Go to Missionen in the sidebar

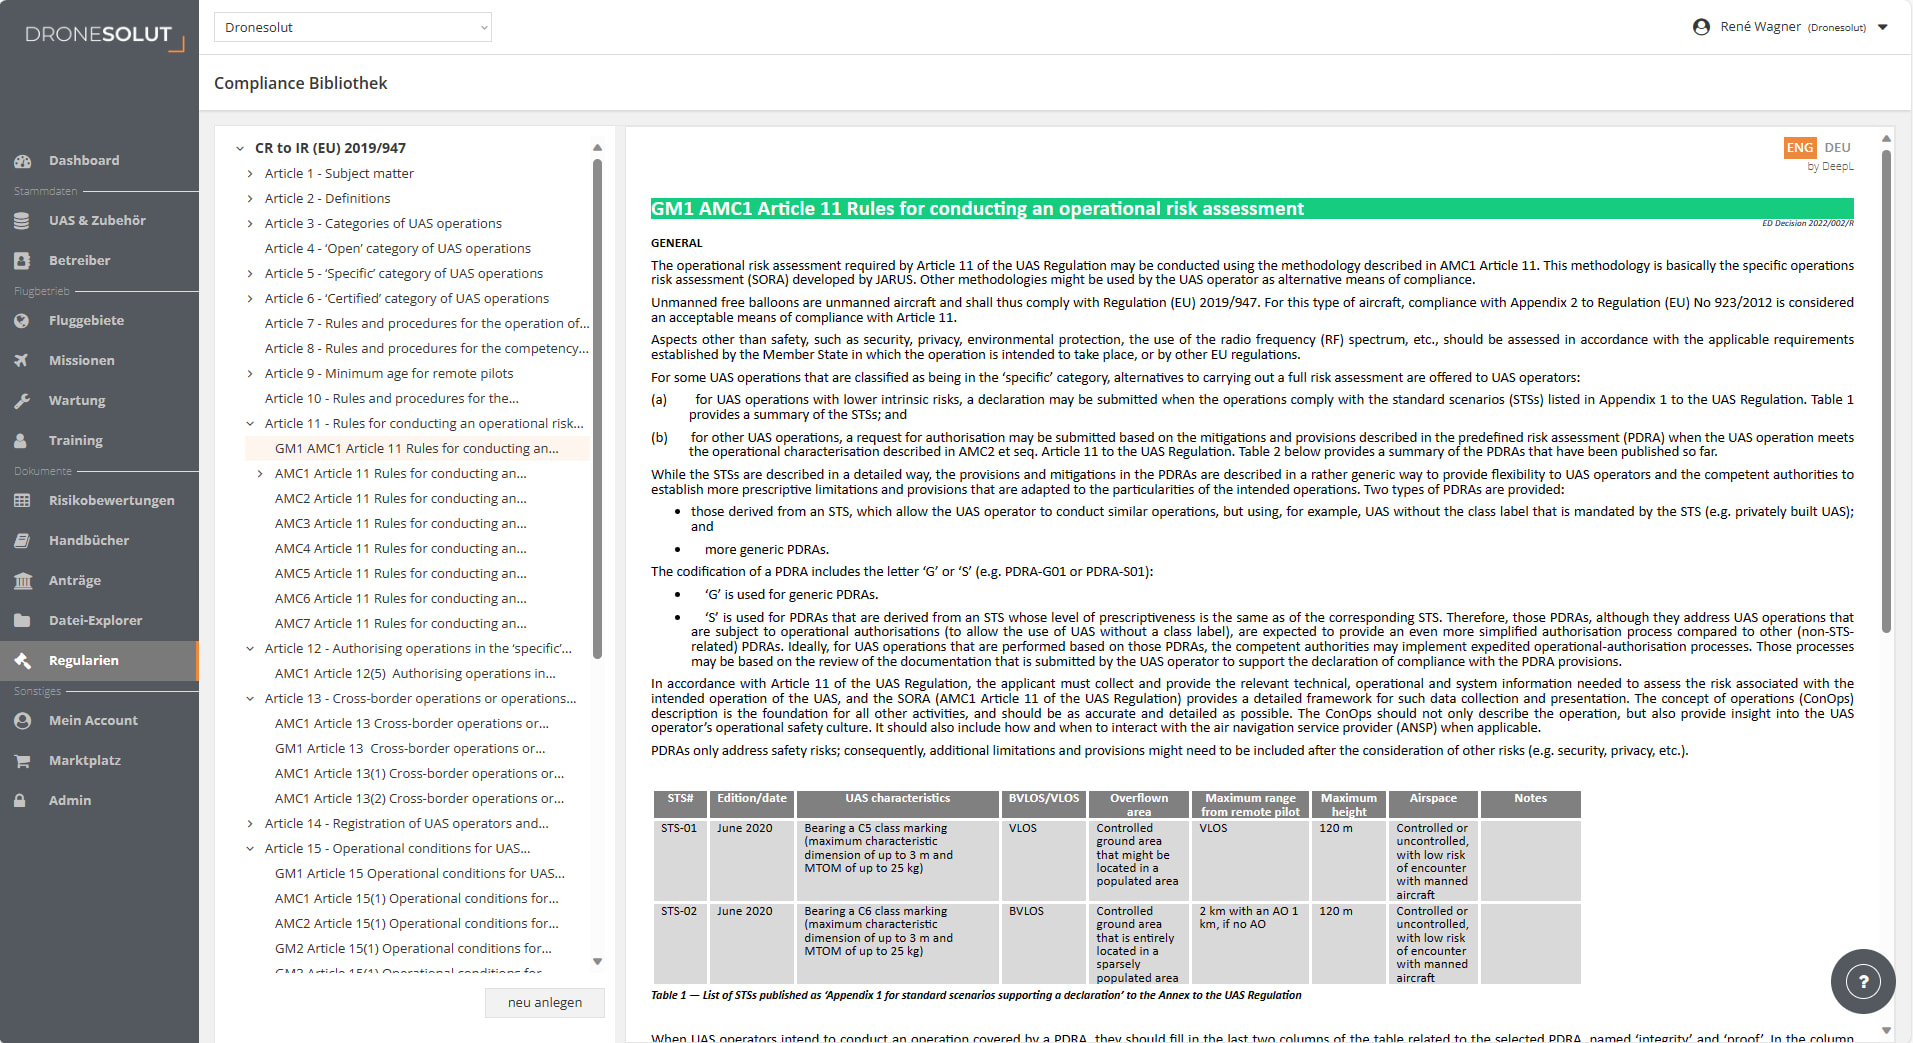point(99,361)
